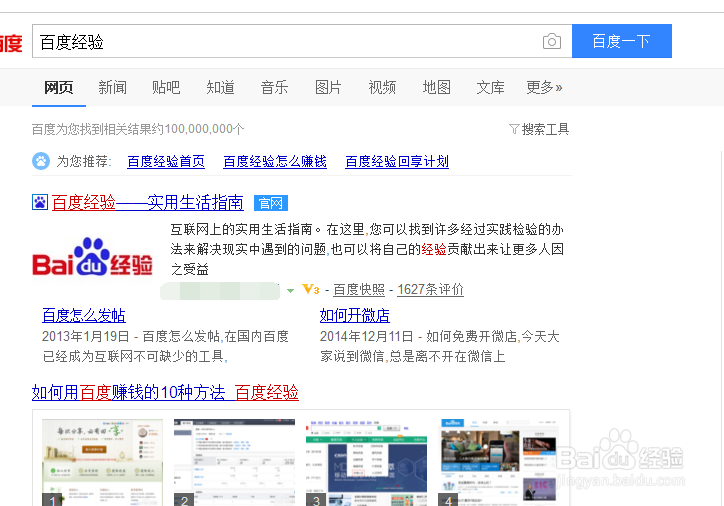Open thumbnail numbered 1
The width and height of the screenshot is (724, 506).
pos(102,463)
